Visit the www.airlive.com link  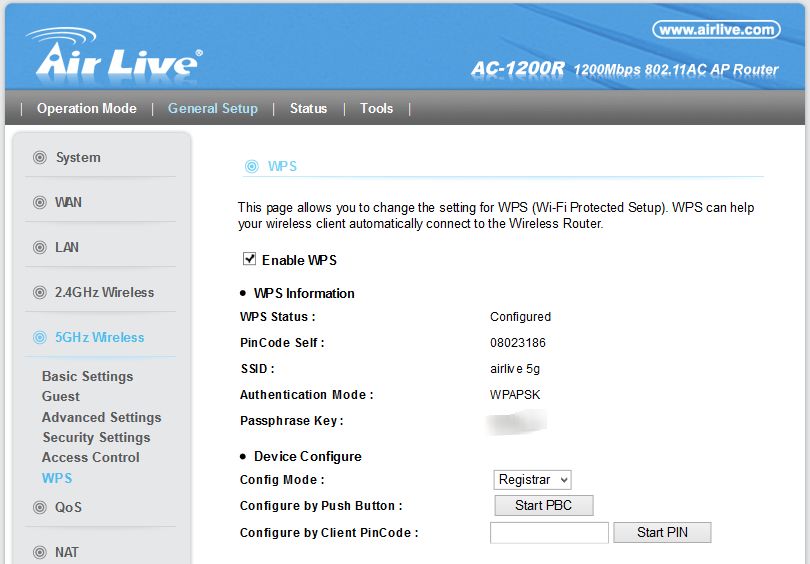click(x=716, y=29)
